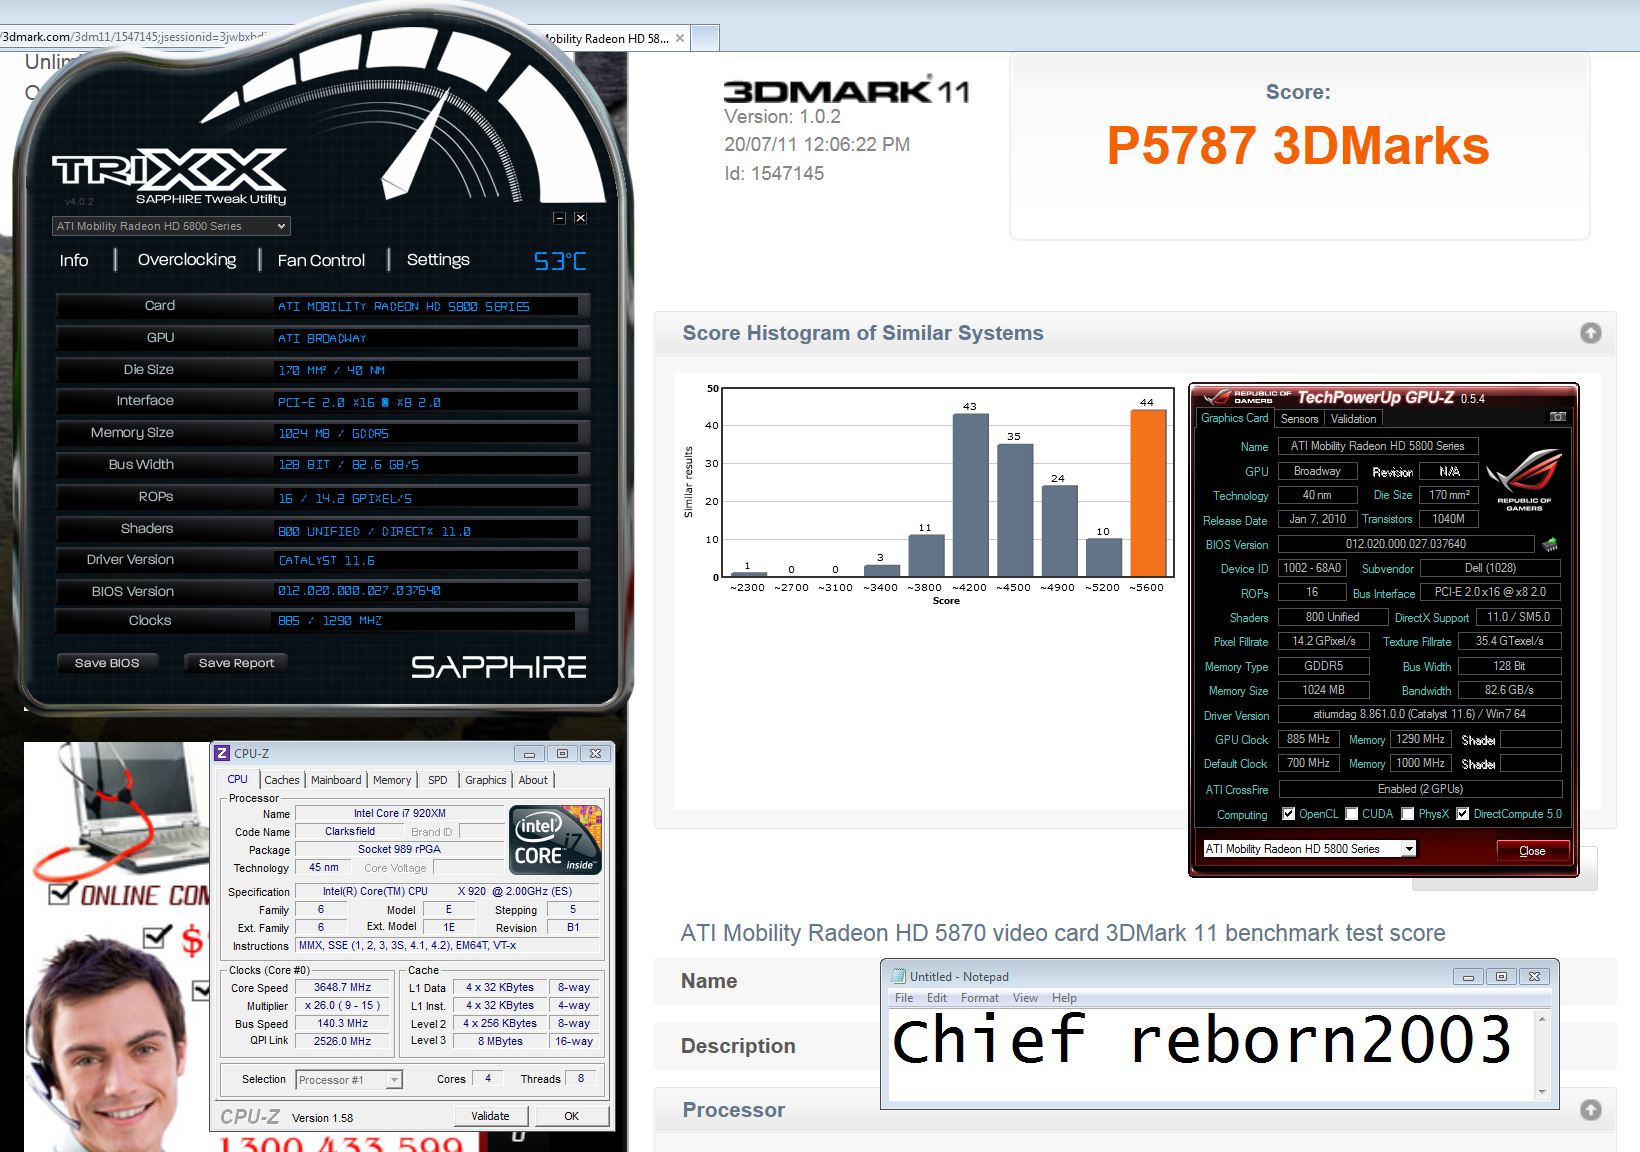The image size is (1640, 1152).
Task: Switch to Memory tab in CPU-Z
Action: coord(392,780)
